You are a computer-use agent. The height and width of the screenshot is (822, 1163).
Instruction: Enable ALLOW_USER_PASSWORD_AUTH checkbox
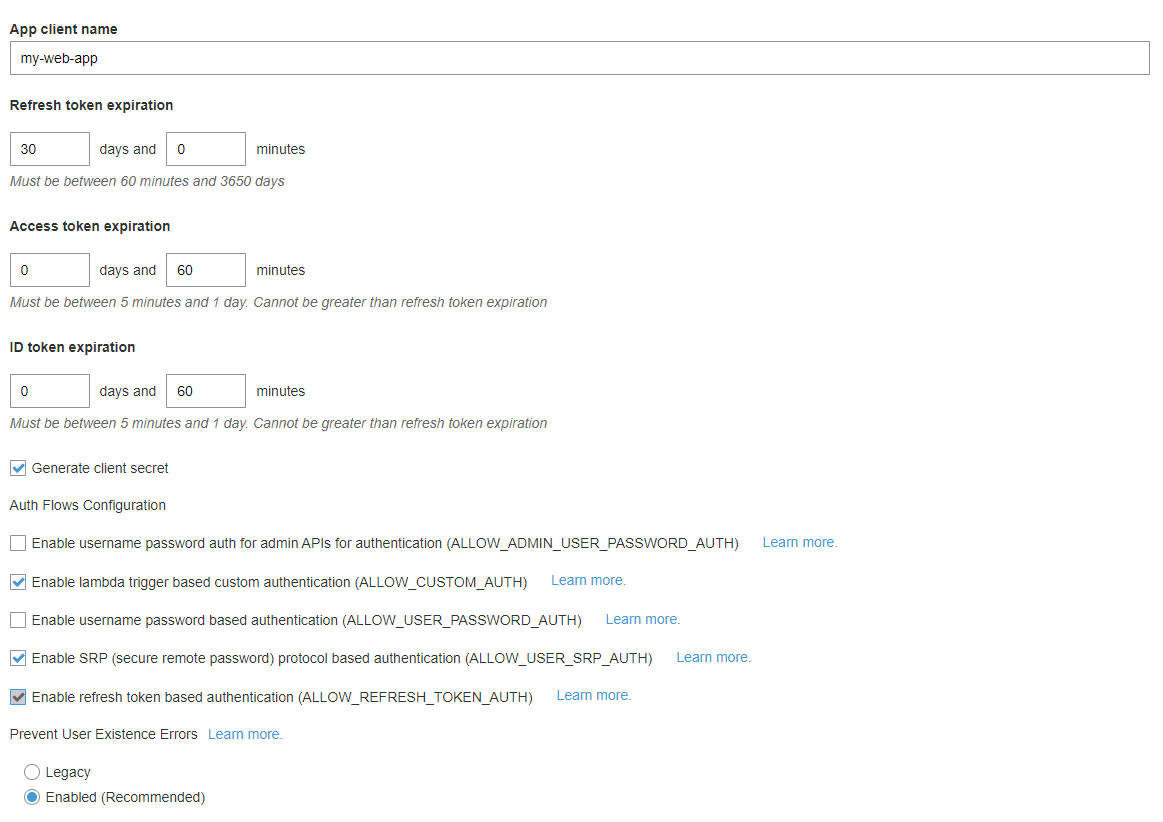click(x=18, y=620)
